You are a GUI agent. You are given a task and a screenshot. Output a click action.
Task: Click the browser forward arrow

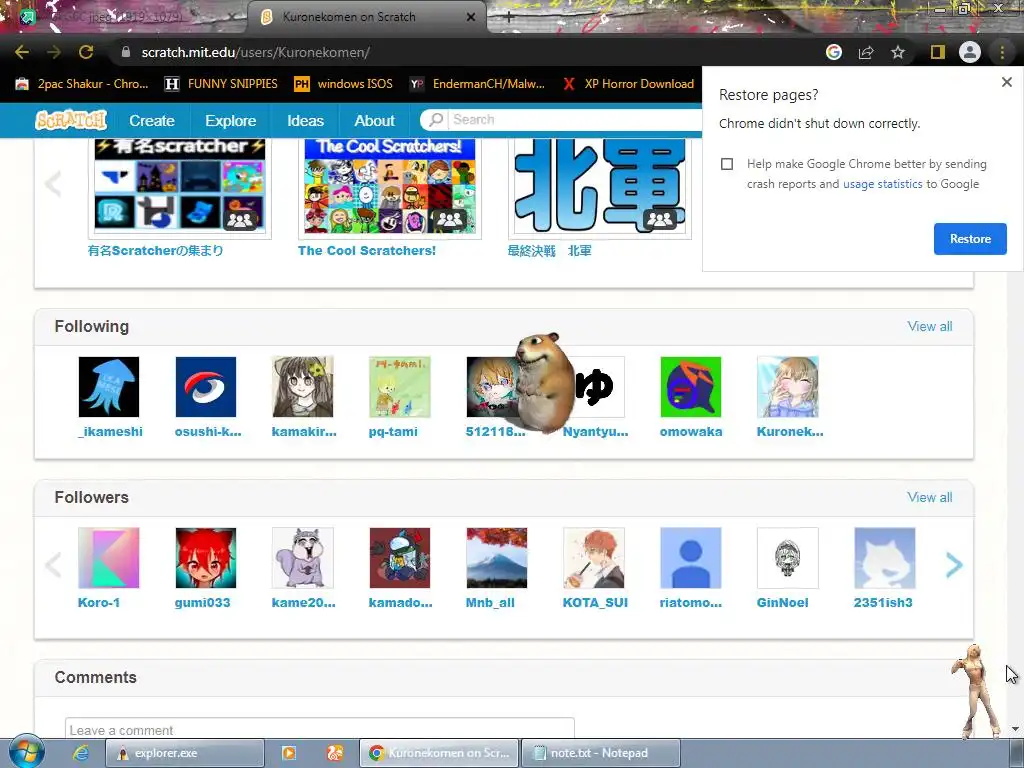[54, 52]
